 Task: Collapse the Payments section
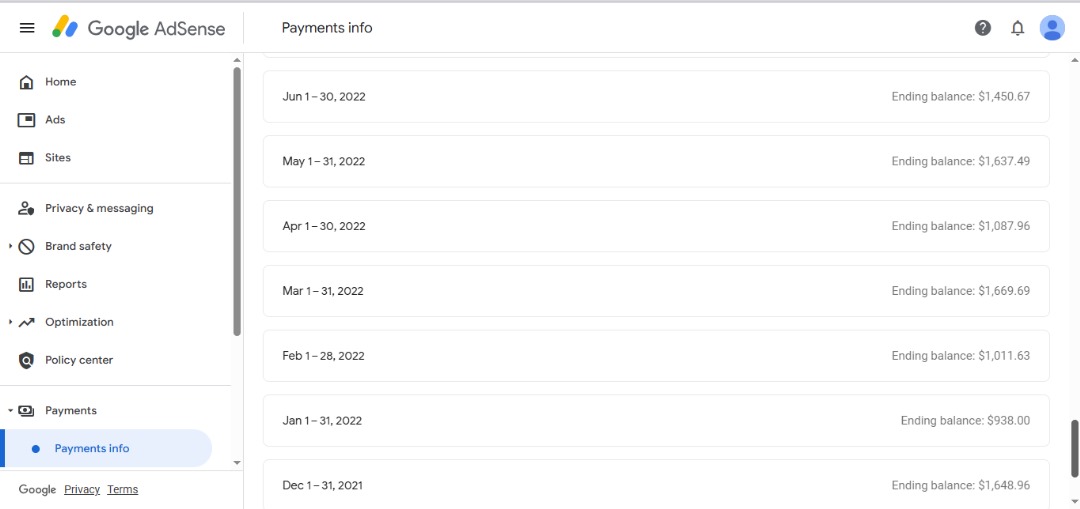(11, 411)
